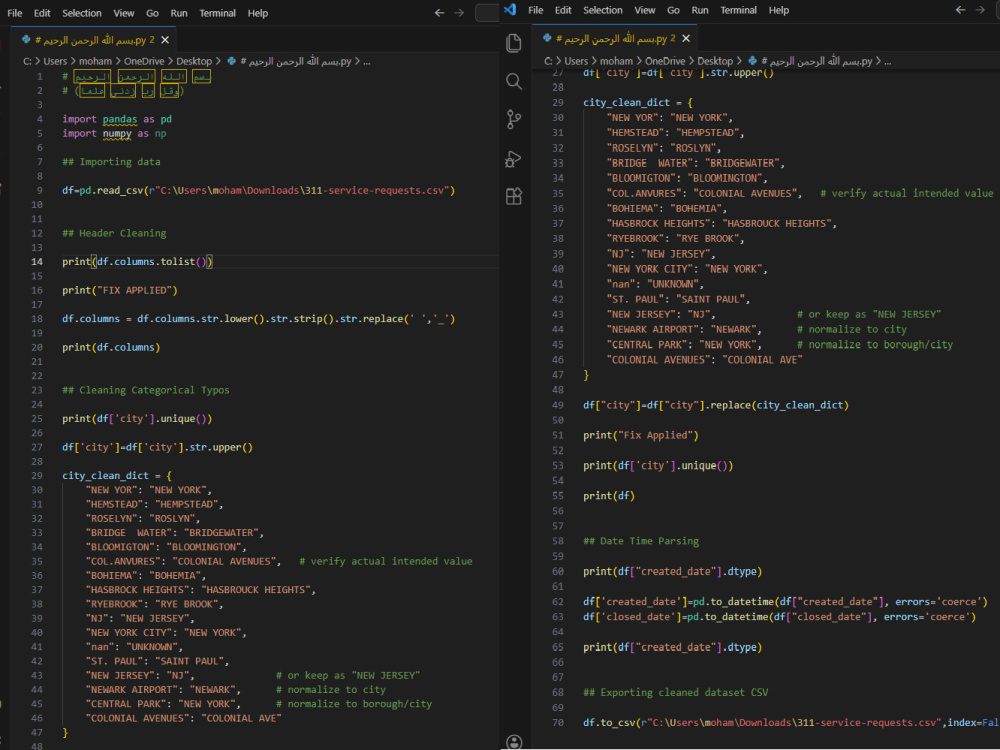
Task: Open Go menu in right window
Action: pos(673,10)
